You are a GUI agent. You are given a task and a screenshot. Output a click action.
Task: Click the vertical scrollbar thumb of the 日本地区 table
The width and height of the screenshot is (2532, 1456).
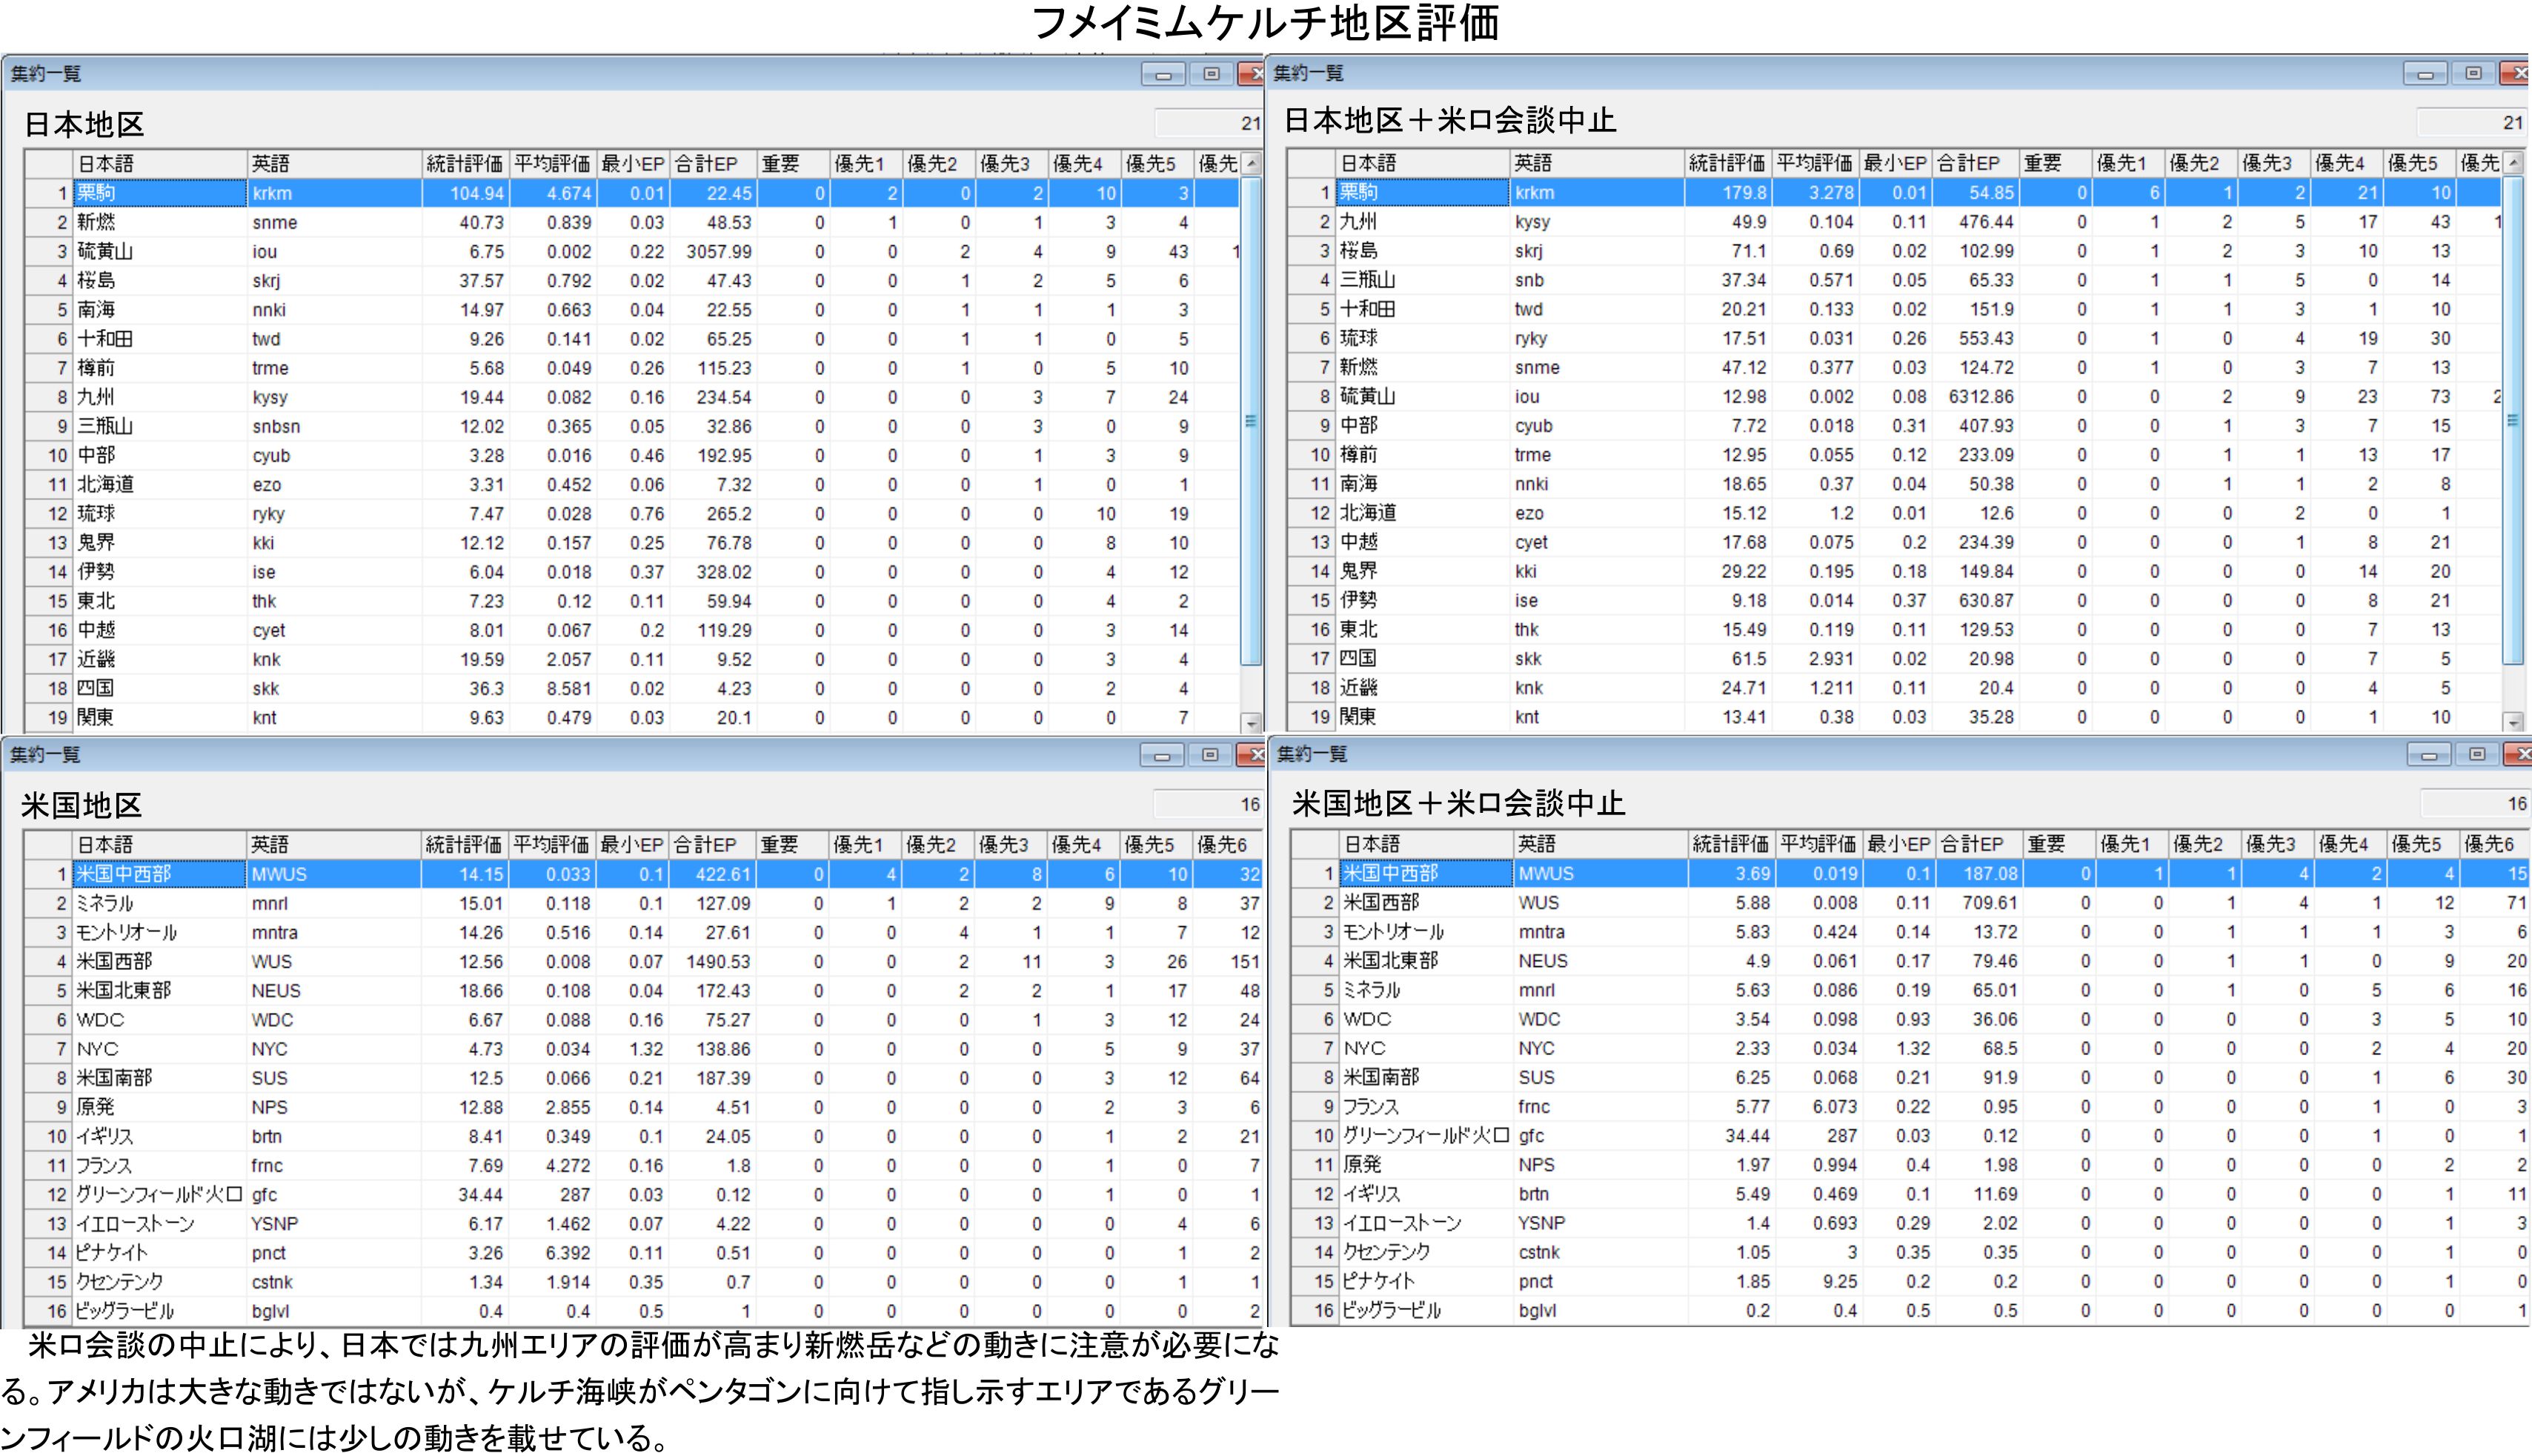point(1250,420)
